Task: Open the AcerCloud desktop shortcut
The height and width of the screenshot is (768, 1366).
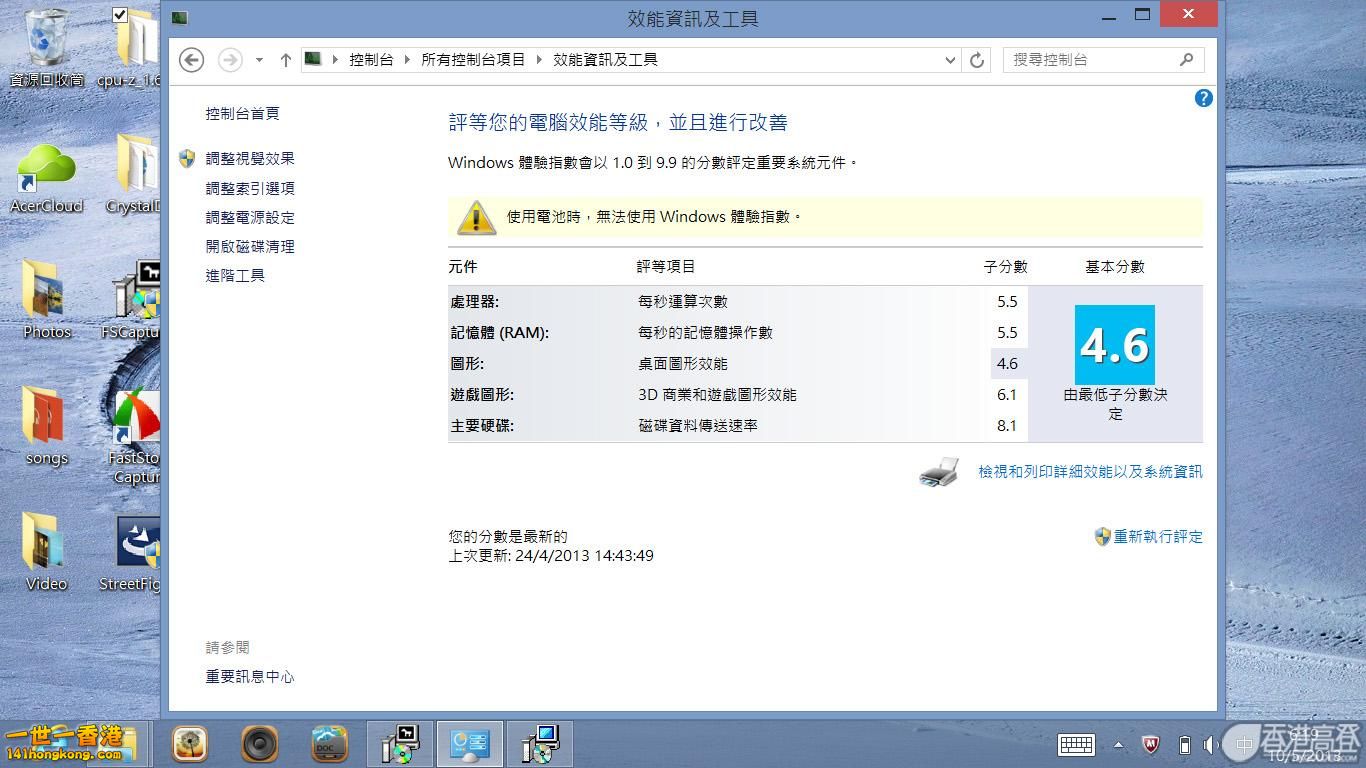Action: click(x=46, y=171)
